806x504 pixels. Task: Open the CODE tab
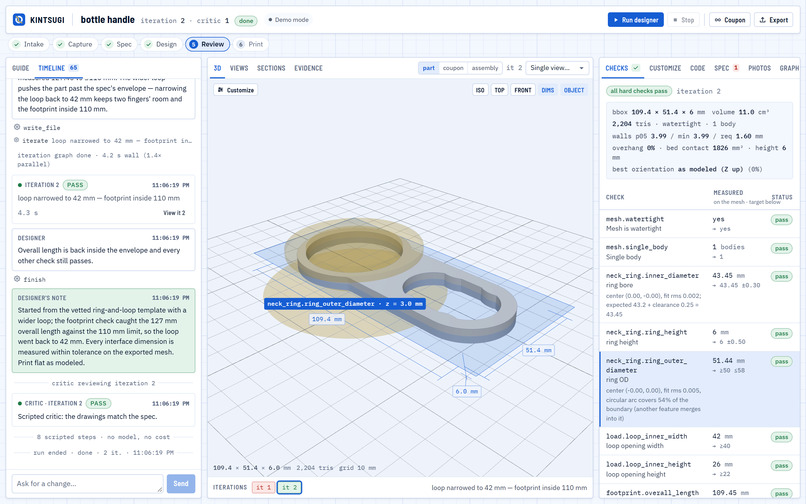[x=698, y=68]
